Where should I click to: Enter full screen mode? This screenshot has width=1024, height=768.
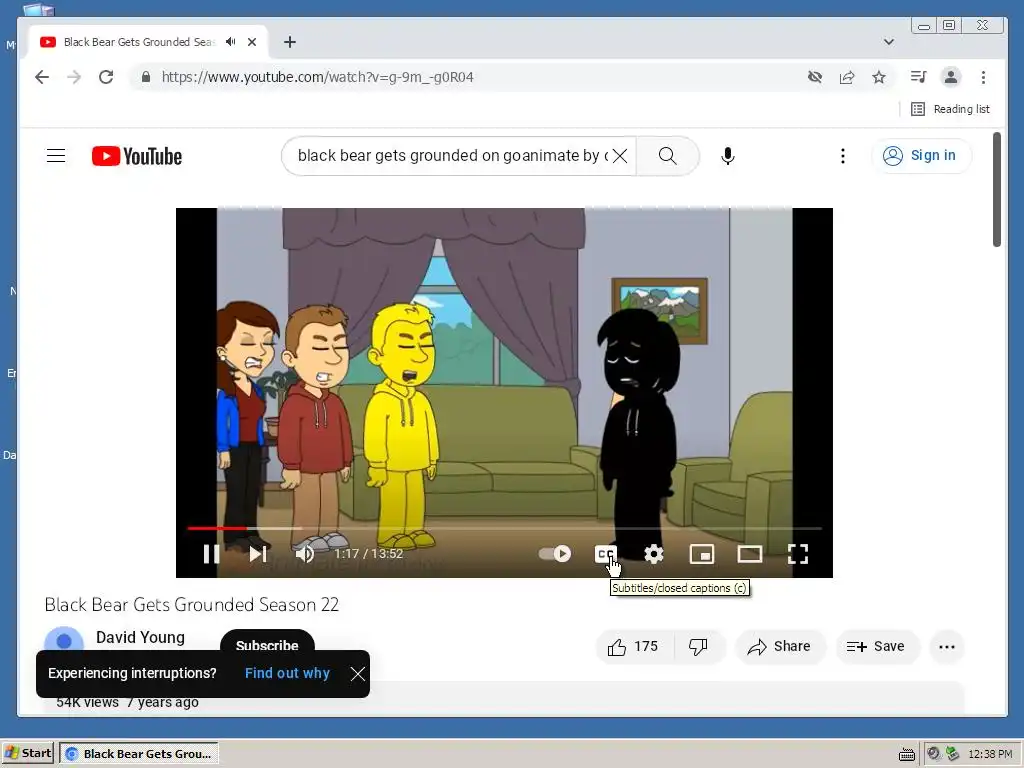click(x=798, y=554)
